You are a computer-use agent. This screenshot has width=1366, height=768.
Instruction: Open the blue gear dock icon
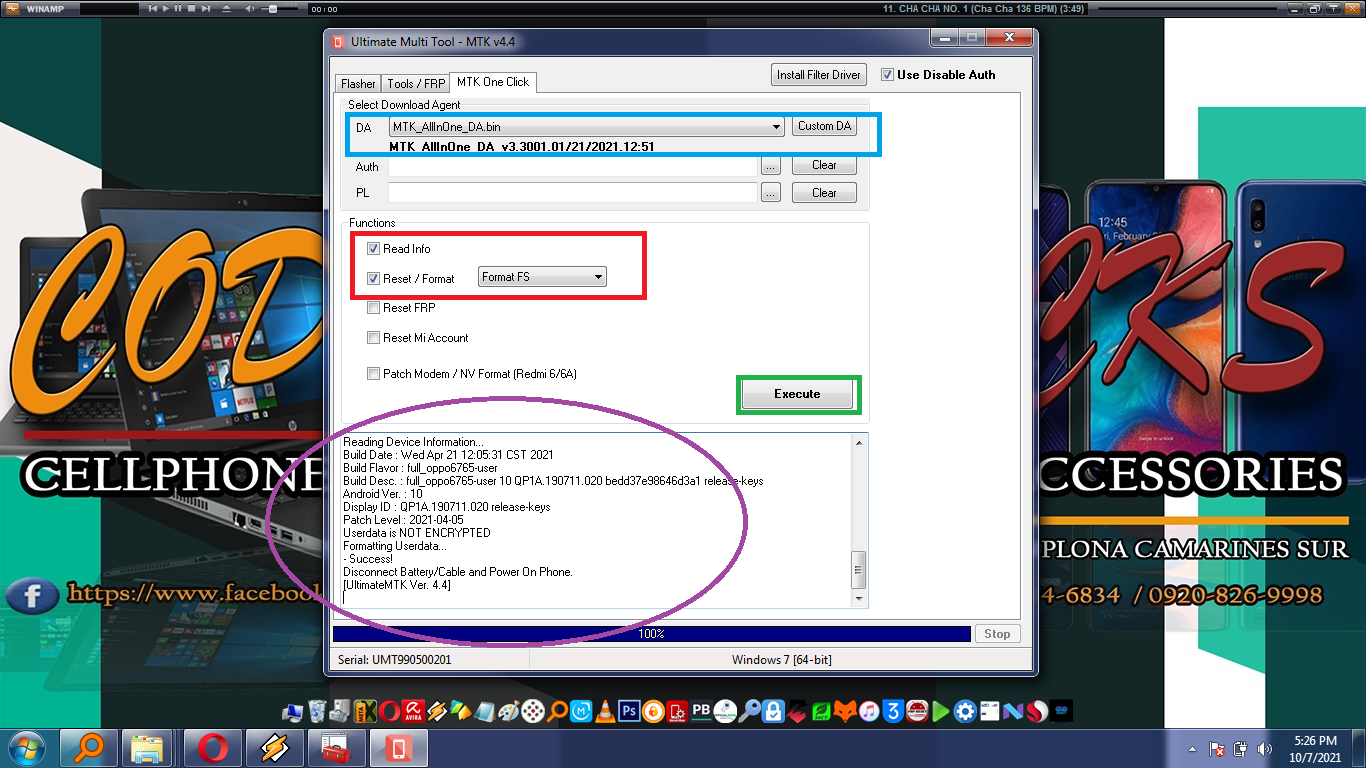(965, 711)
